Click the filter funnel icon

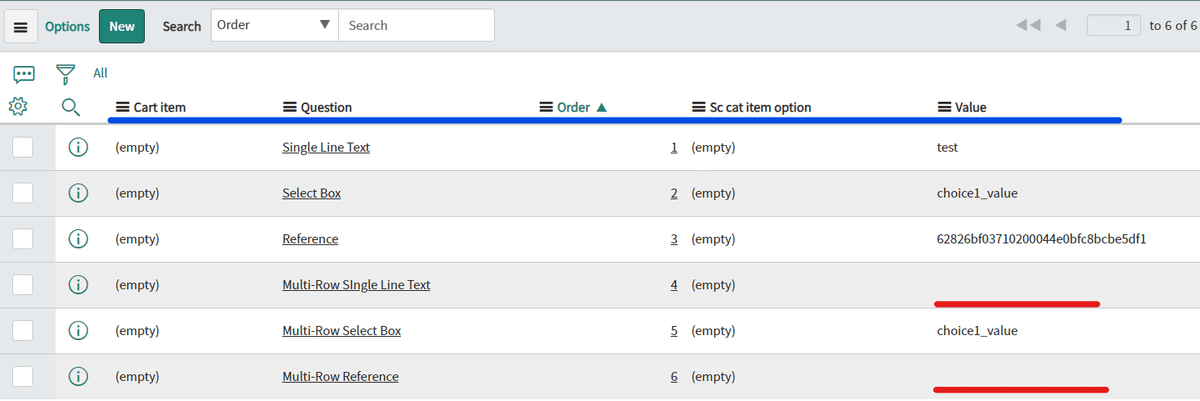66,74
